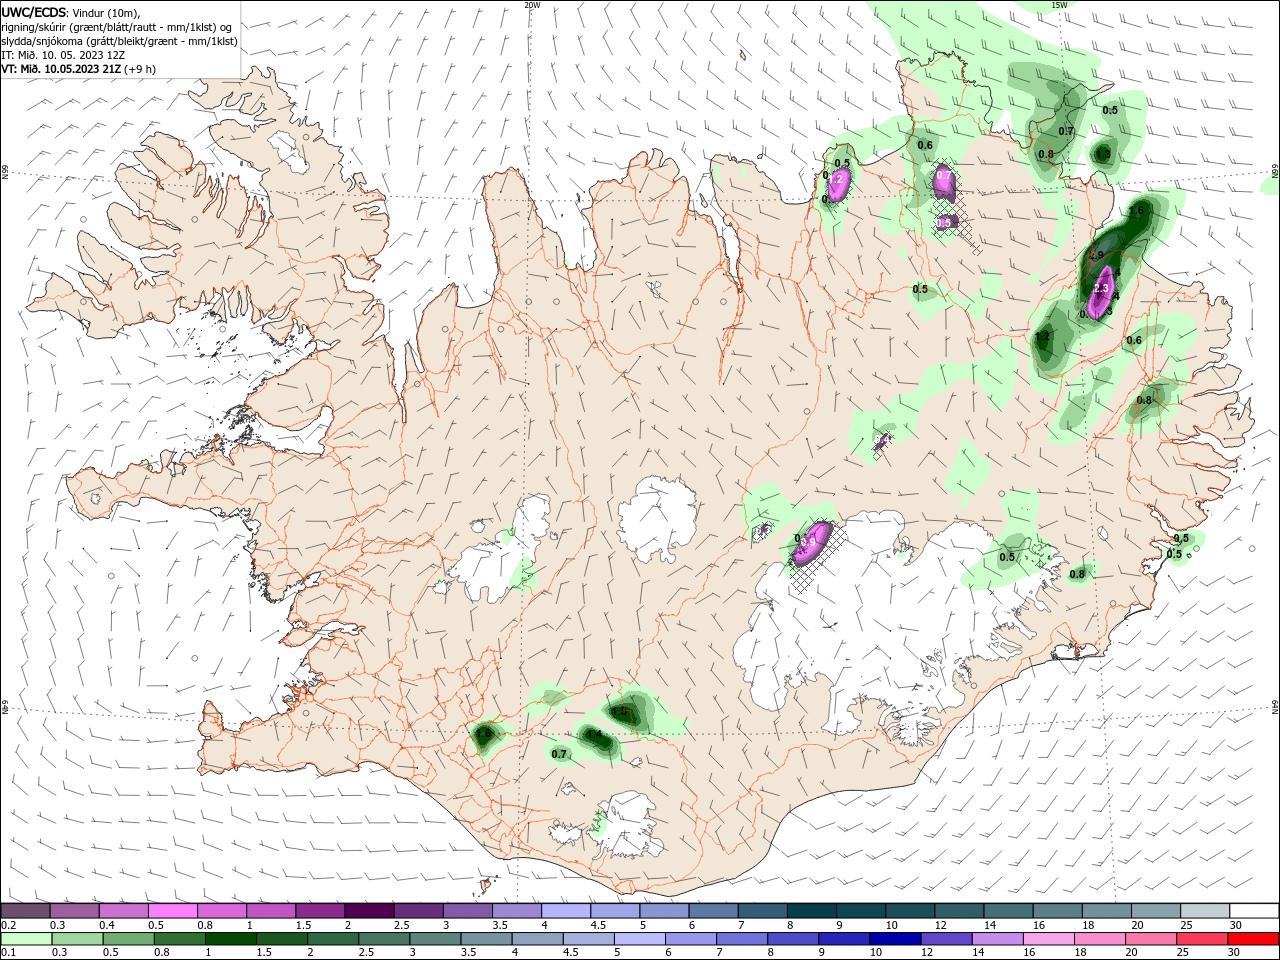Select the darkest green 1 swatch, lower legend row
The height and width of the screenshot is (960, 1280).
click(230, 939)
